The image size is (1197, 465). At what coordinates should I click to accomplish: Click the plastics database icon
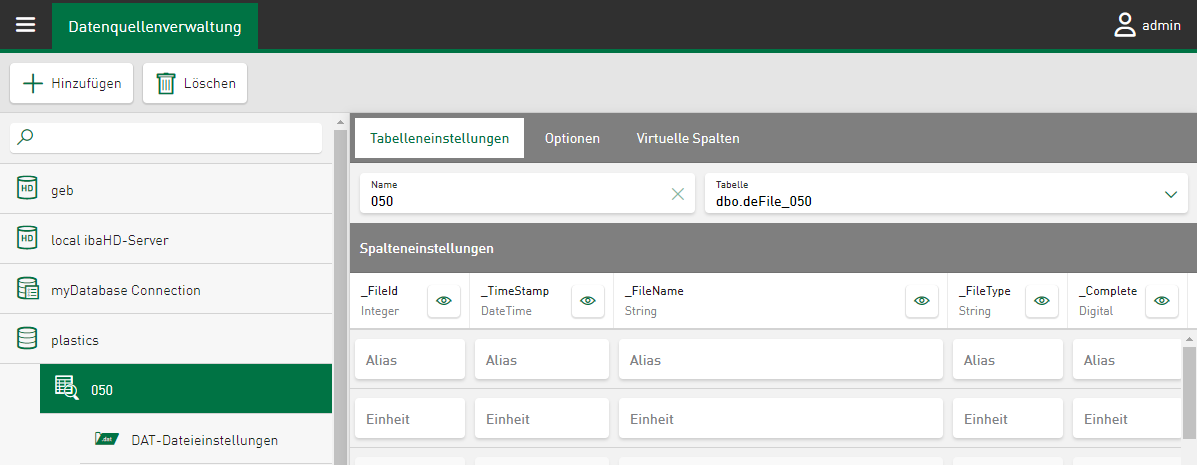coord(27,339)
